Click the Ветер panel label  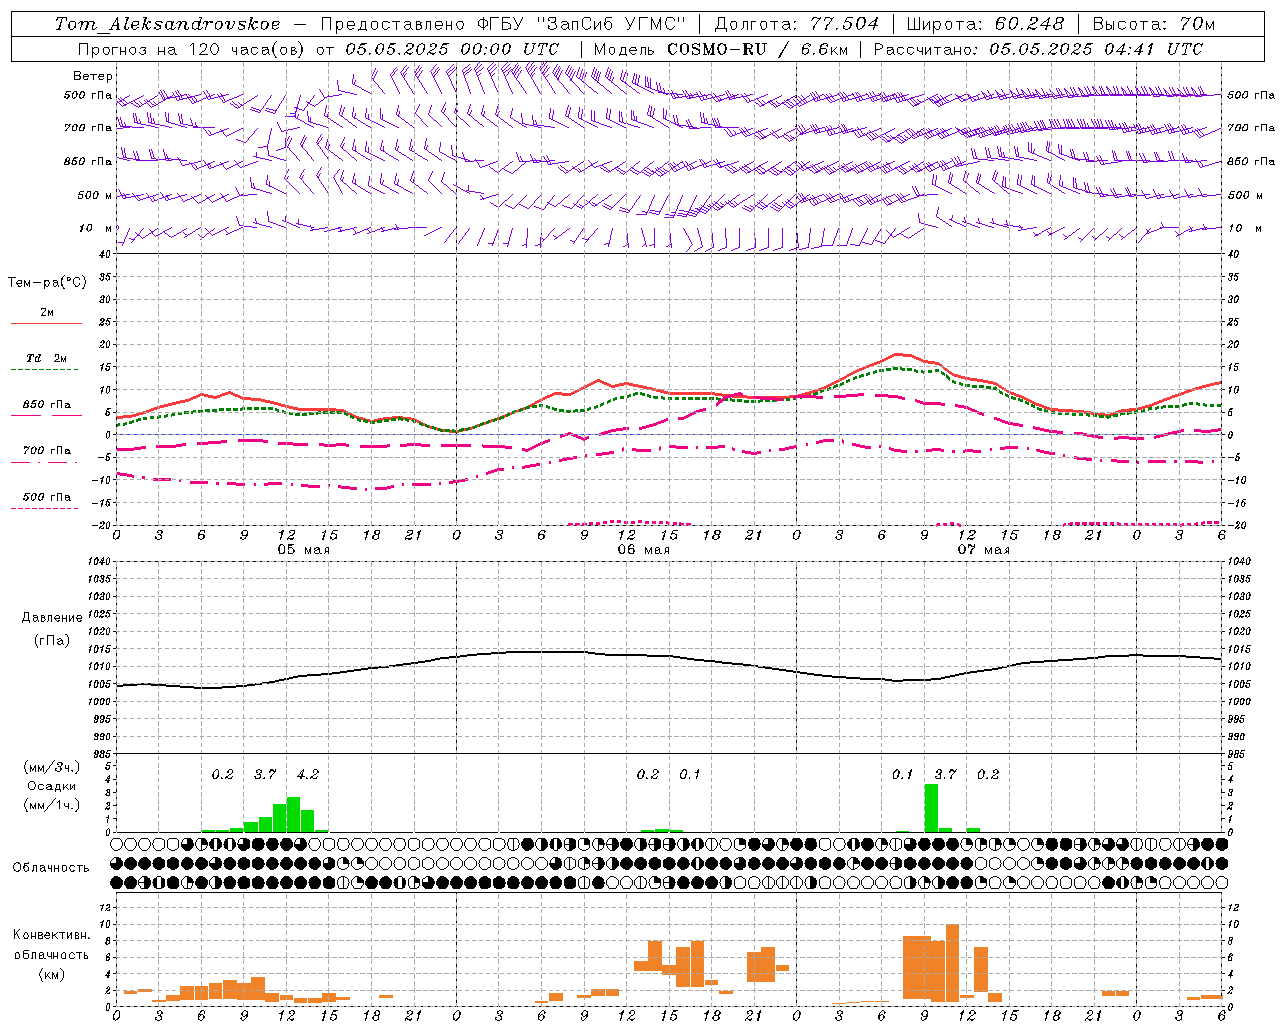93,76
